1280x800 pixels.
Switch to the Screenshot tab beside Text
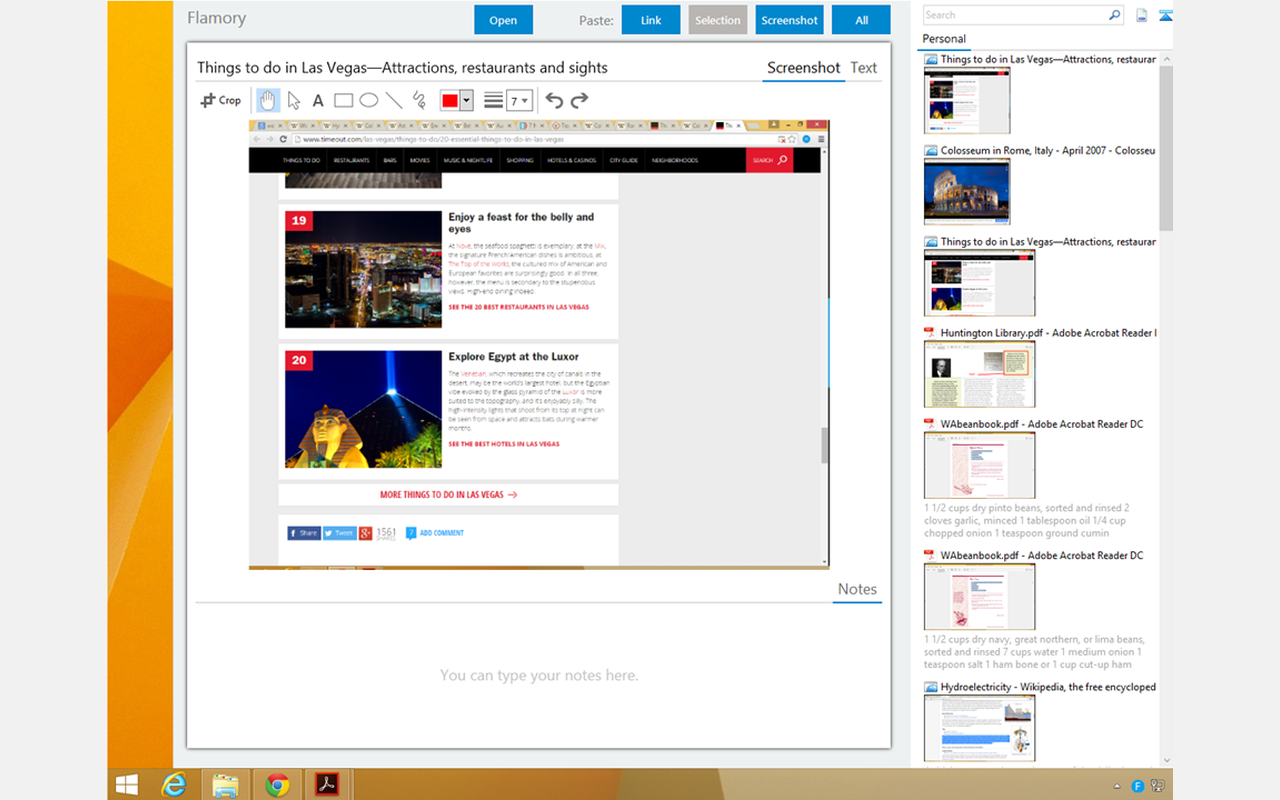803,68
